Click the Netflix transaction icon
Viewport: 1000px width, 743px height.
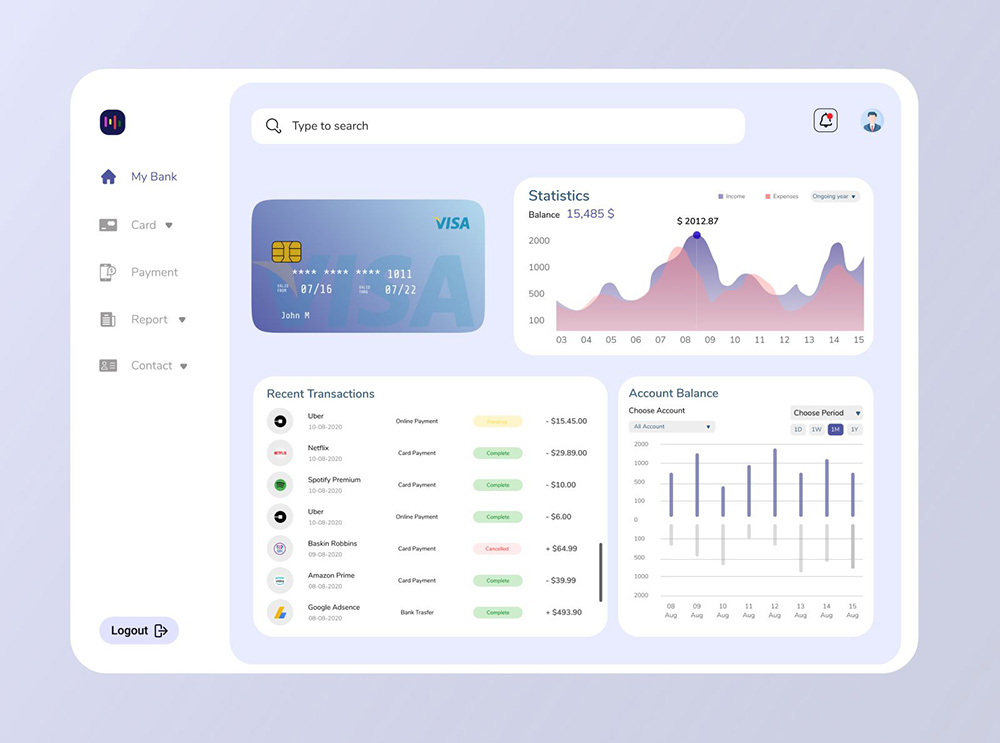pos(280,453)
